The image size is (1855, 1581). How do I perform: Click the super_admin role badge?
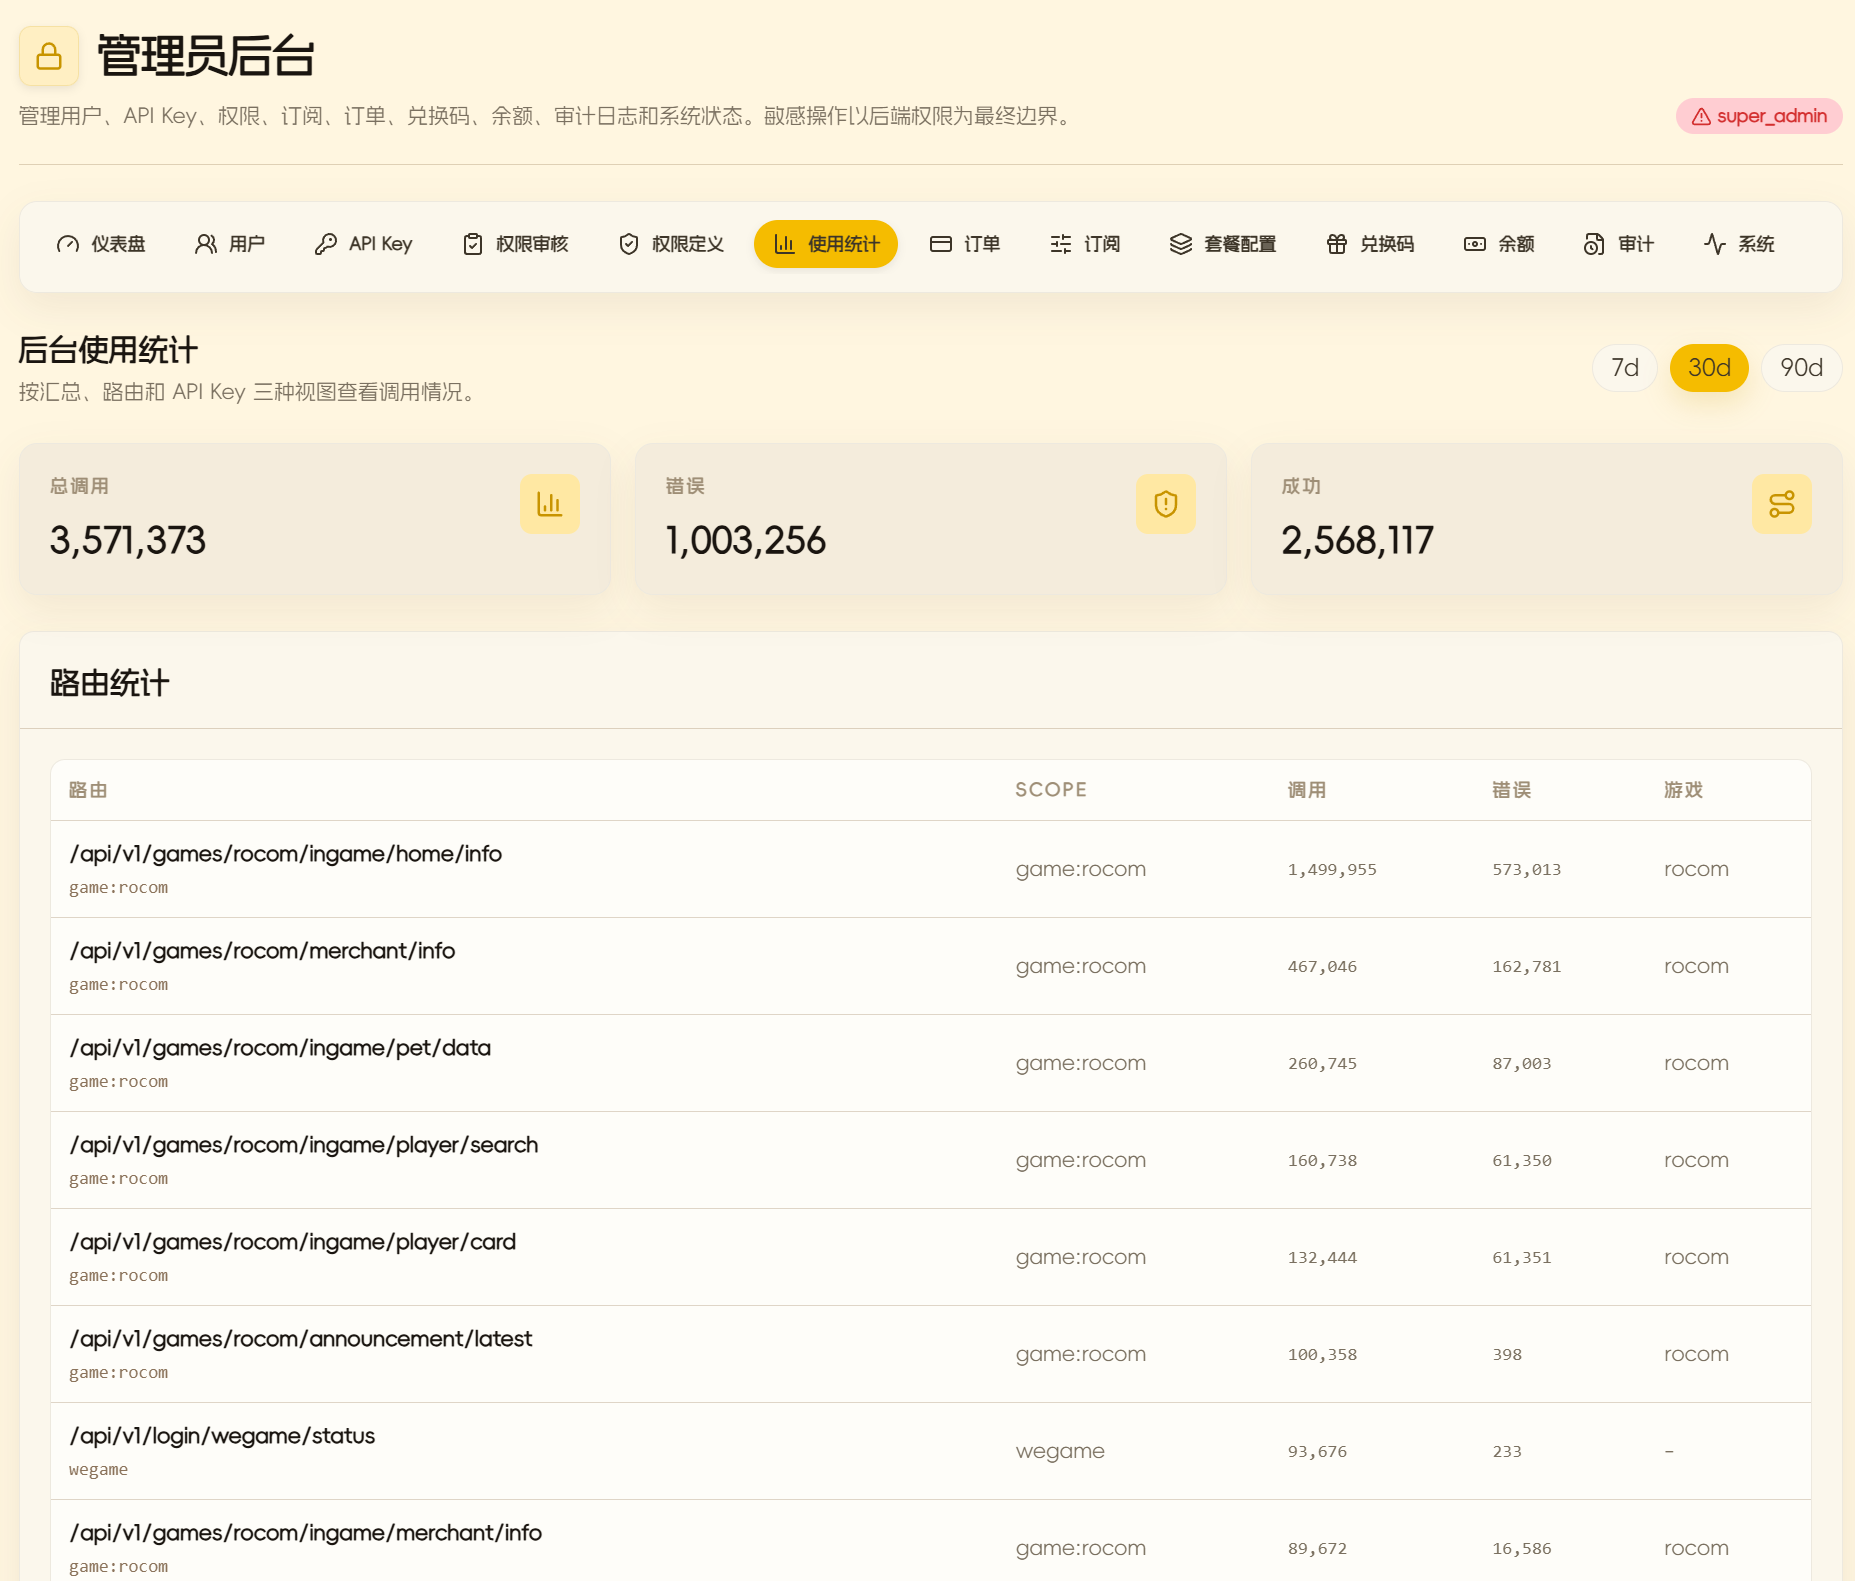click(x=1759, y=116)
